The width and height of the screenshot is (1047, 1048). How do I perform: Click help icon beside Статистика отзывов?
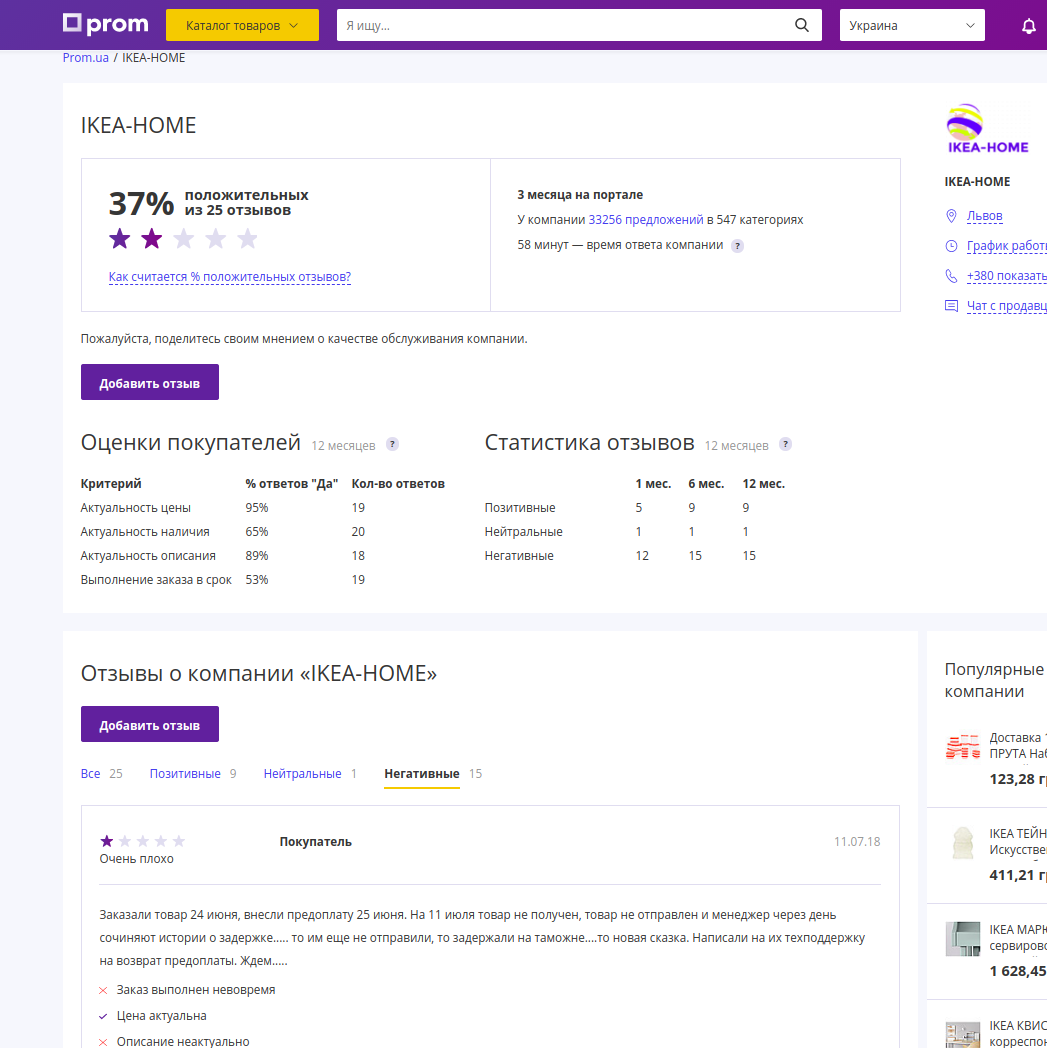[x=785, y=445]
